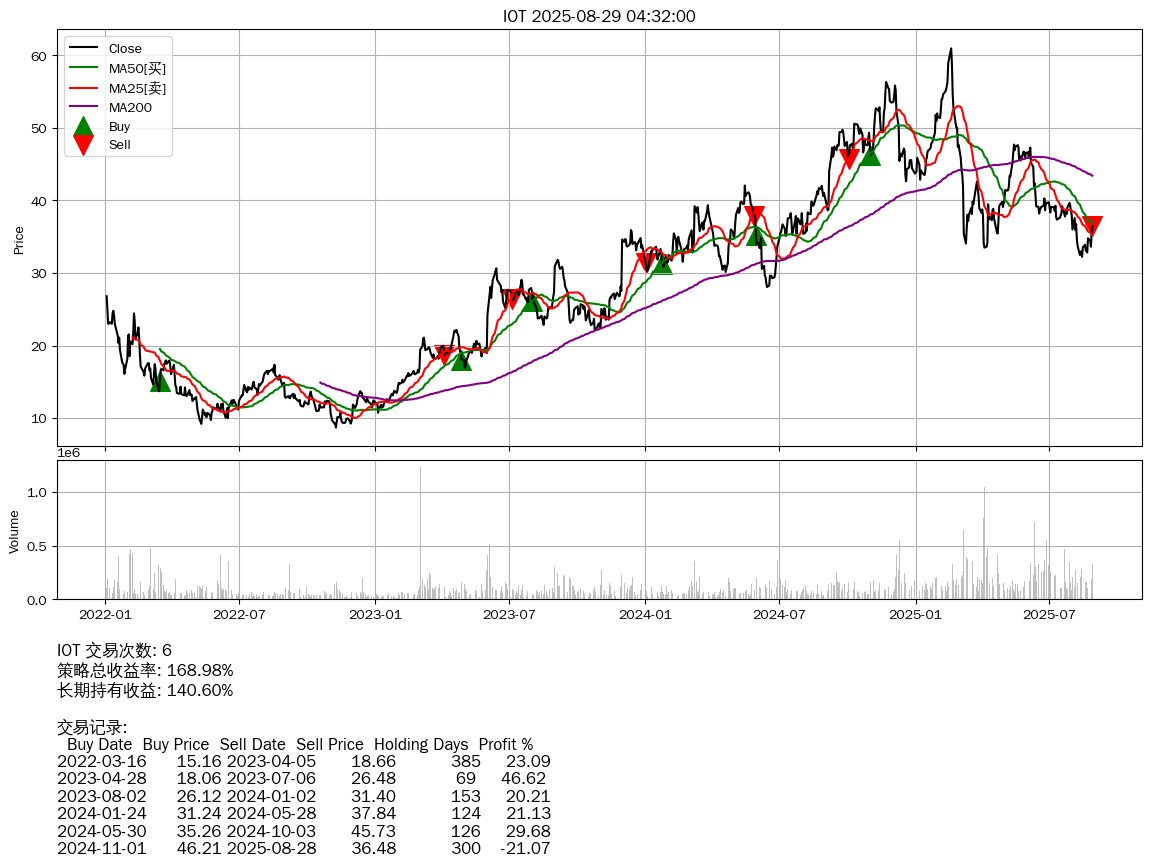1152x866 pixels.
Task: Click the April 2023 green buy marker
Action: 461,360
